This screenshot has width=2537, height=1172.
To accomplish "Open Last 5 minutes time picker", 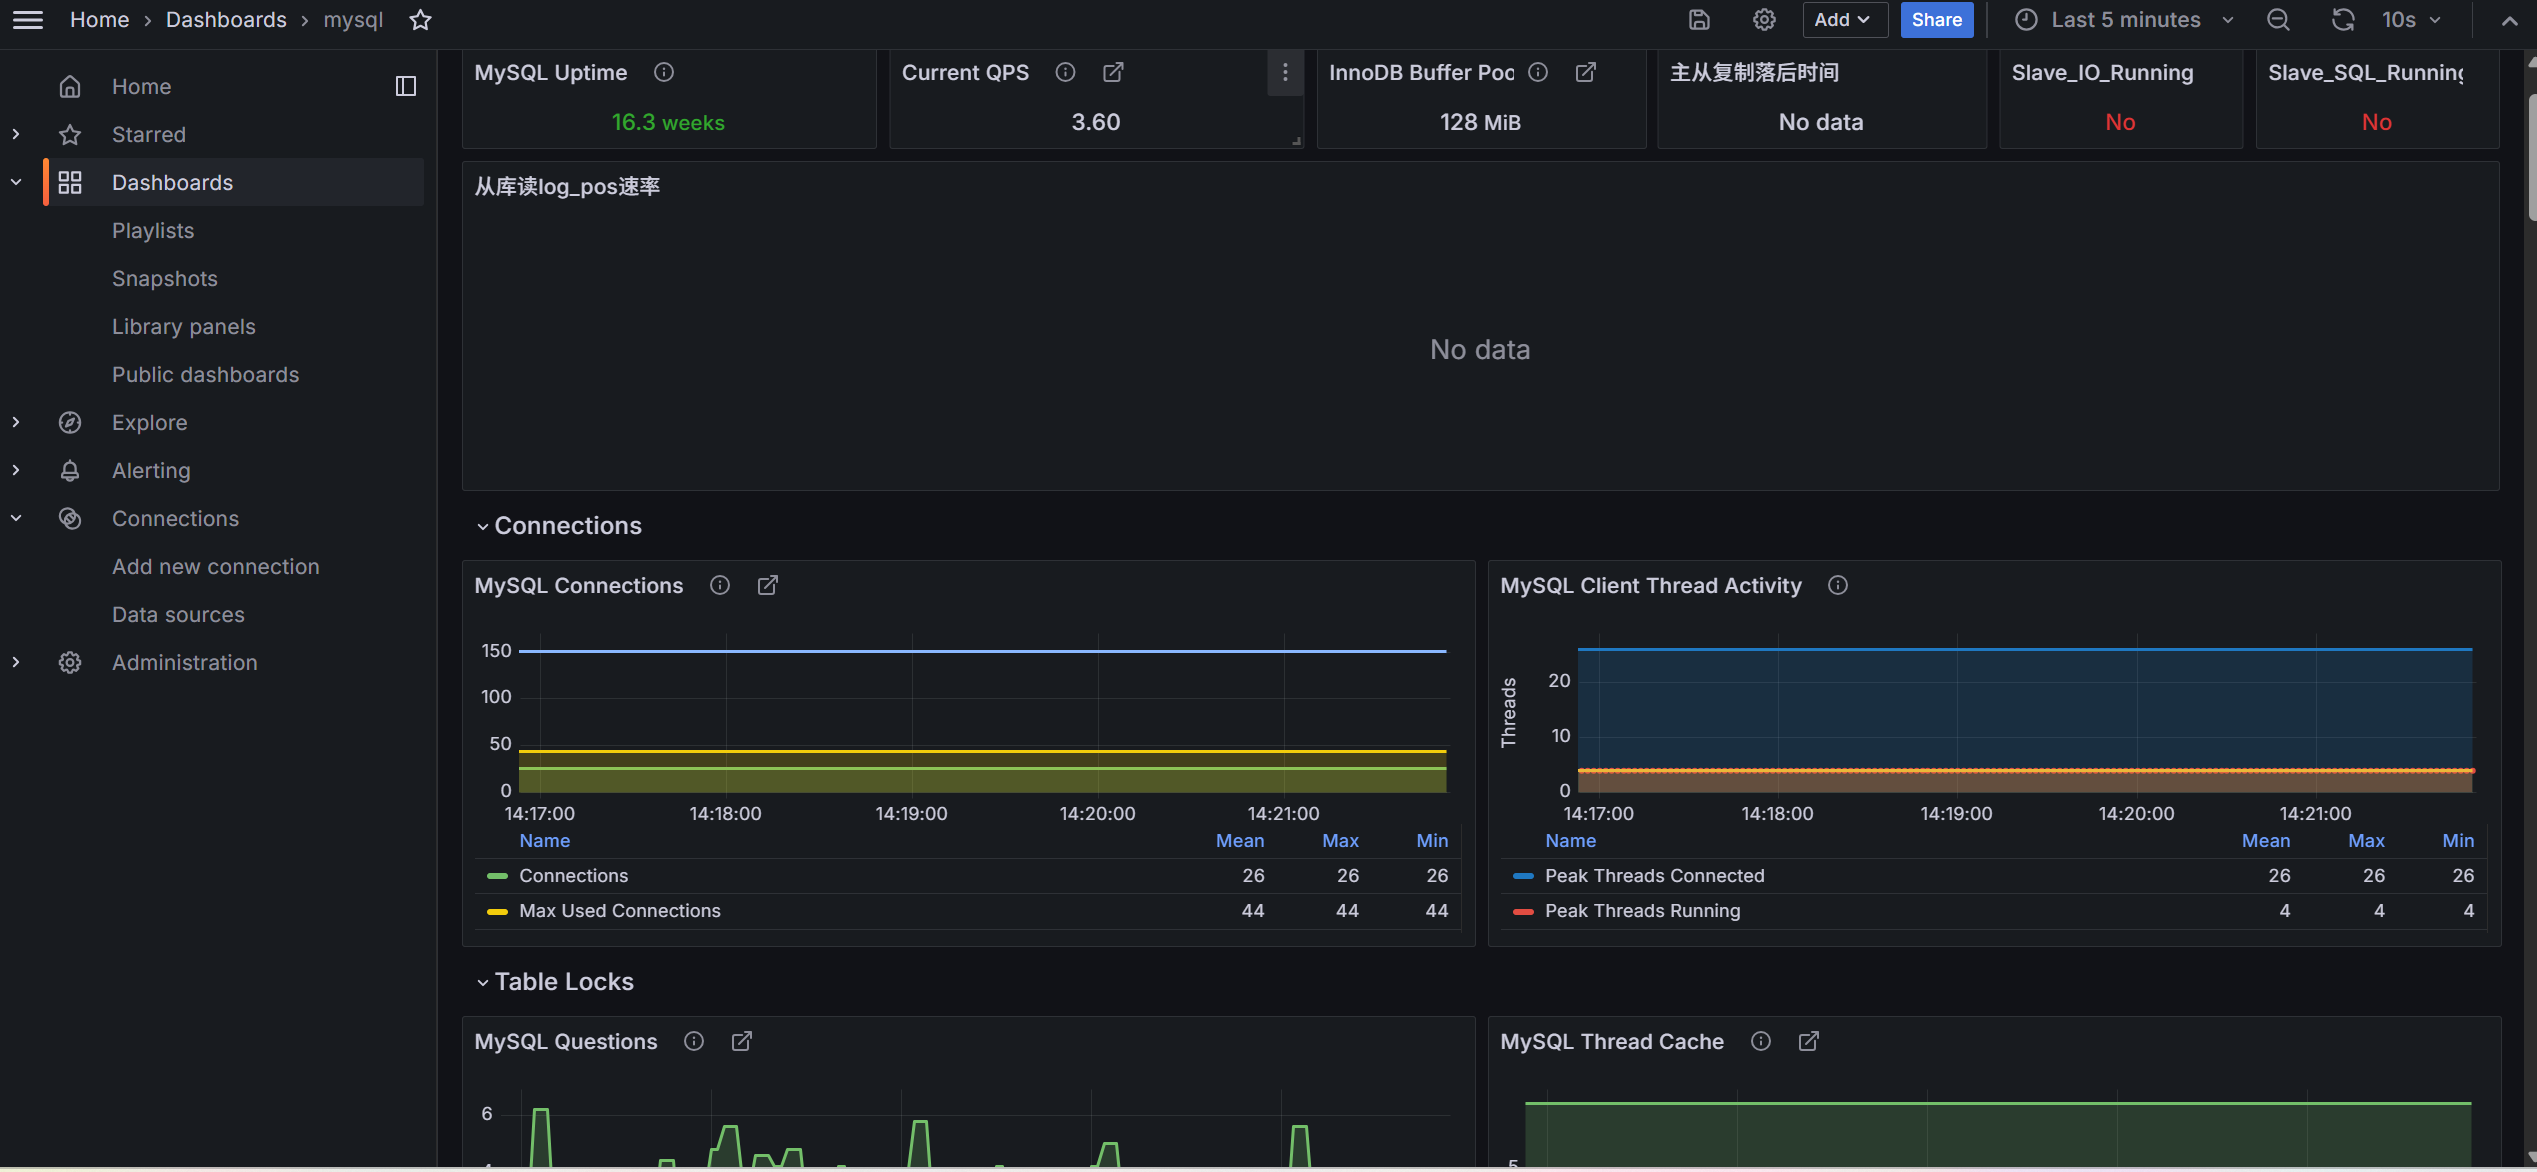I will (2125, 20).
